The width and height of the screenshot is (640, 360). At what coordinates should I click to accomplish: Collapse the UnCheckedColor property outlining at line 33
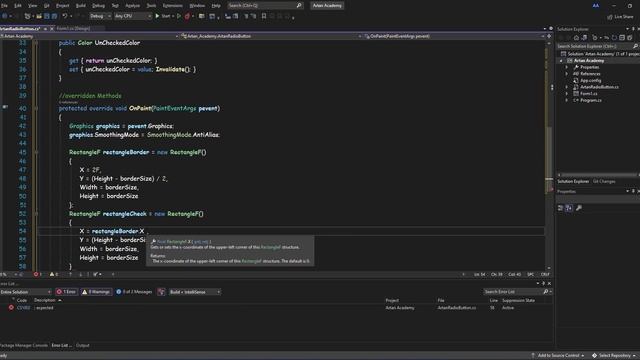36,43
